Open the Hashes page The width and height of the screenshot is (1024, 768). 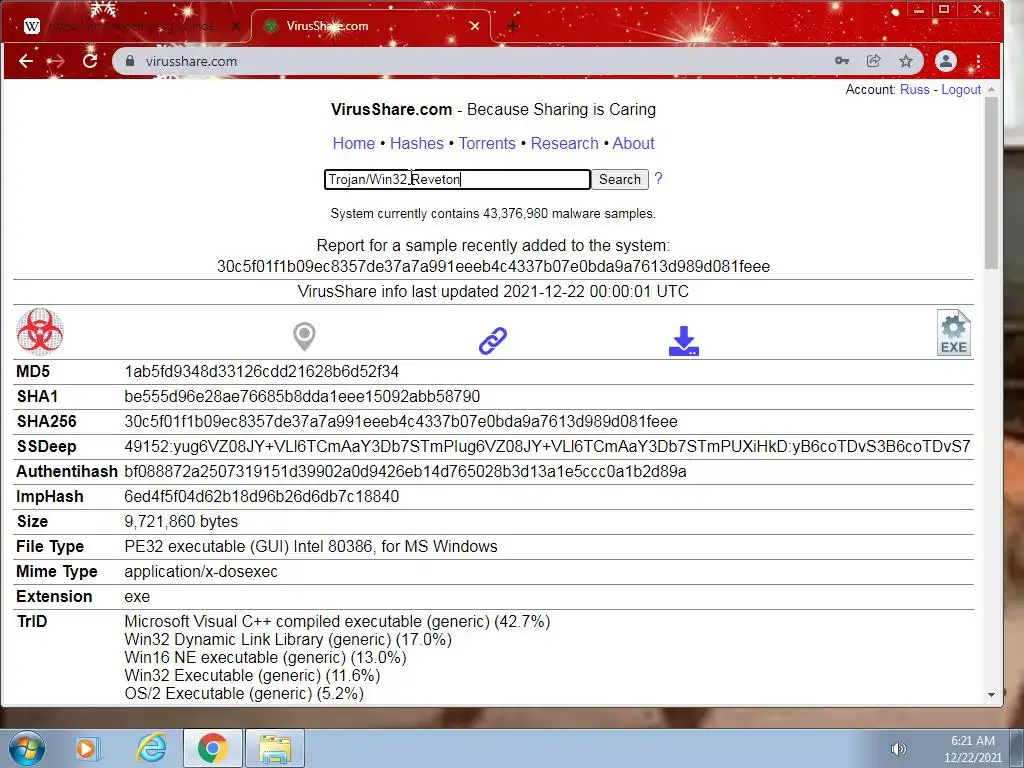point(417,143)
